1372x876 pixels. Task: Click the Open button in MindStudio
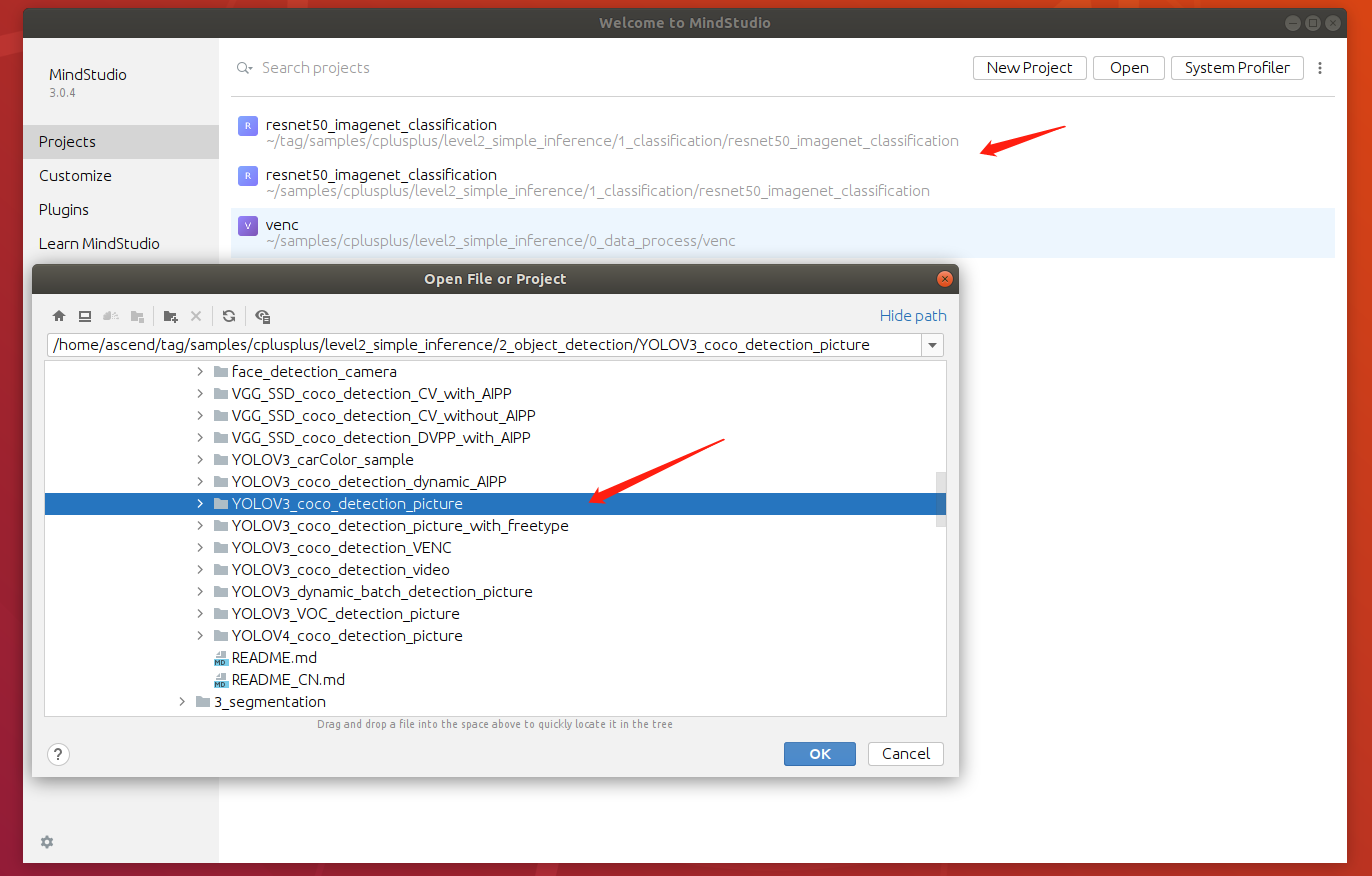click(1129, 68)
